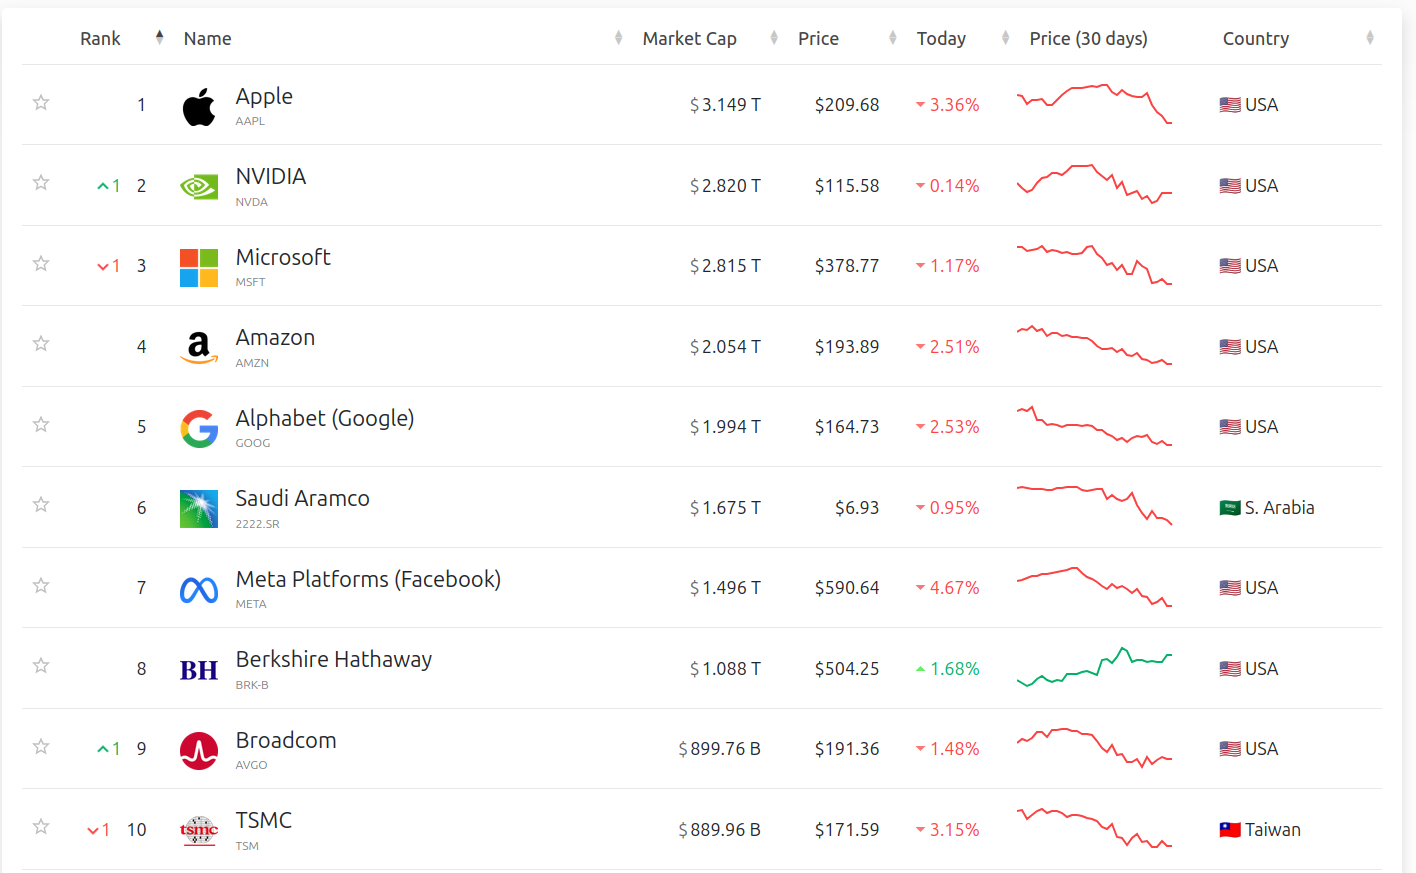1416x873 pixels.
Task: Sort by Market Cap column arrows
Action: pos(773,38)
